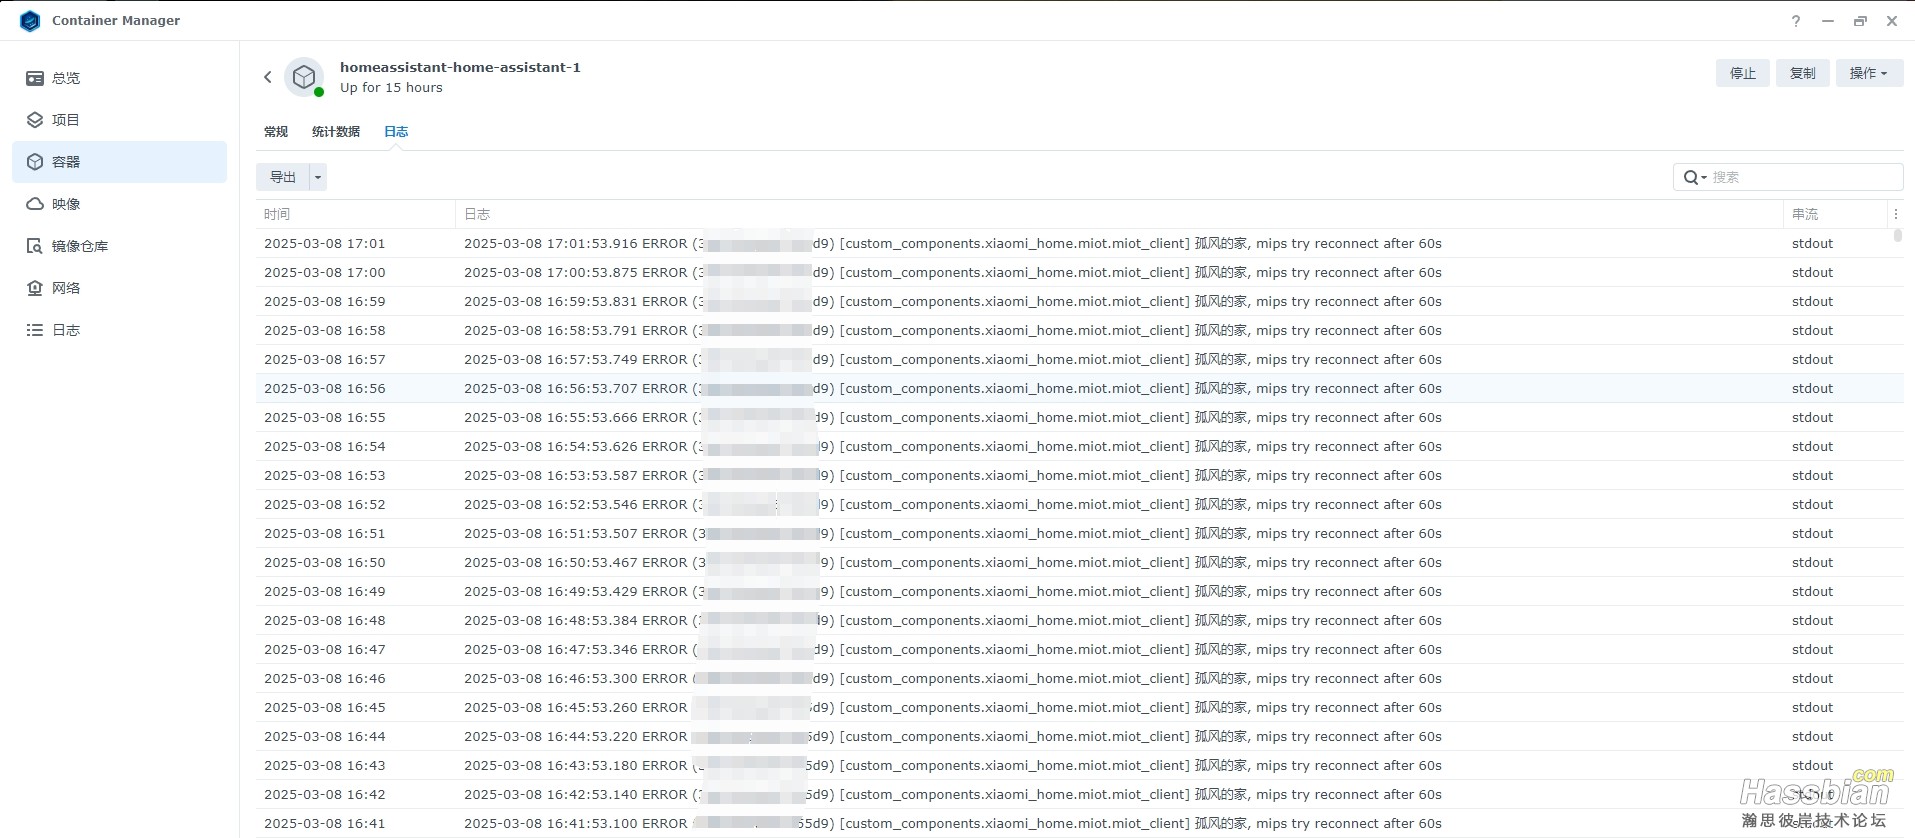
Task: Select log row at 2025-03-08 16:50
Action: tap(1079, 562)
